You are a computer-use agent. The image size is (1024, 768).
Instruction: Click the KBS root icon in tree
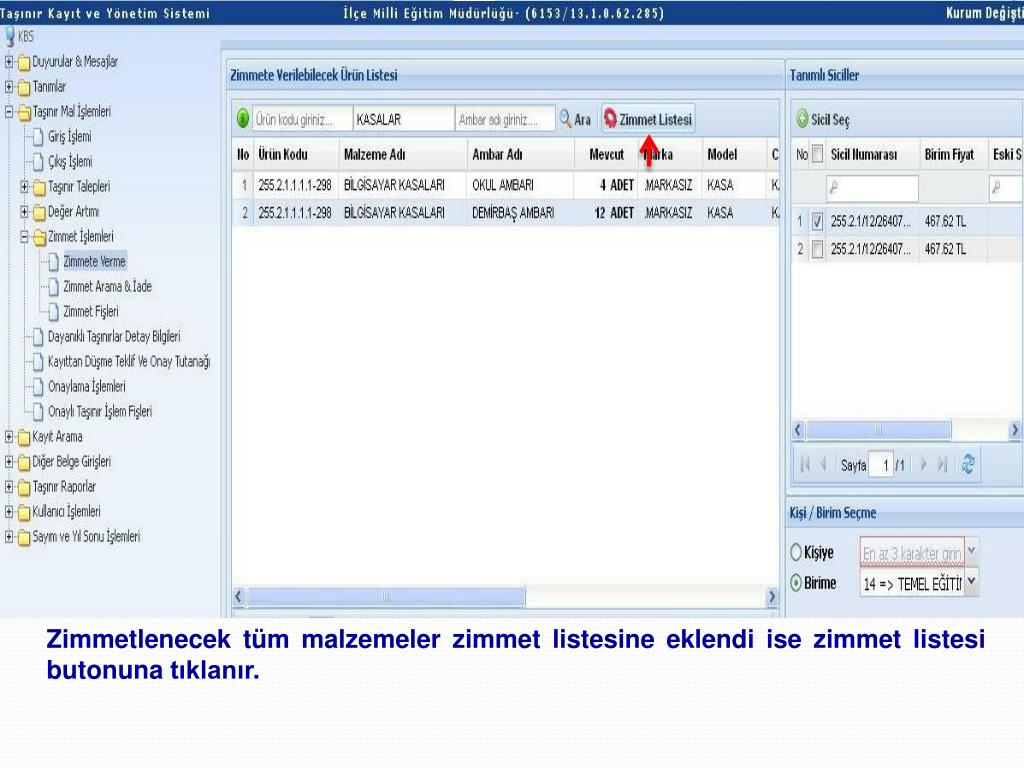[10, 37]
